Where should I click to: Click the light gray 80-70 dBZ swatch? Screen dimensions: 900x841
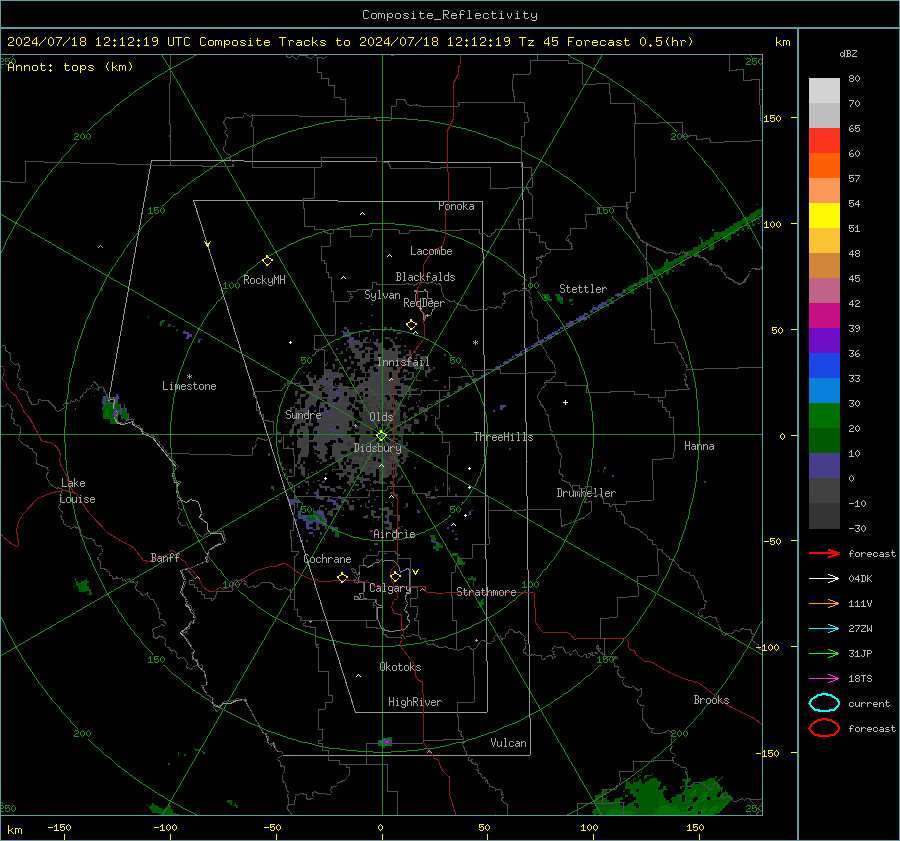[x=824, y=91]
